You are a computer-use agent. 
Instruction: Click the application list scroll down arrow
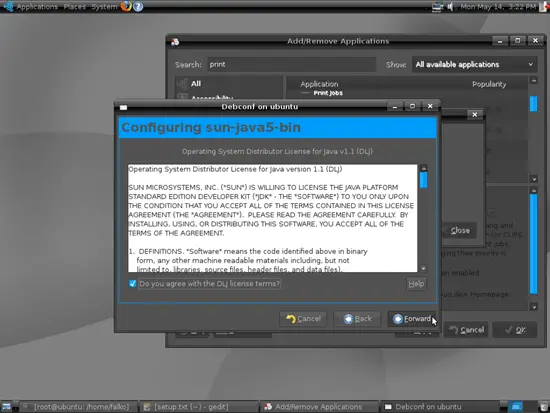[534, 179]
